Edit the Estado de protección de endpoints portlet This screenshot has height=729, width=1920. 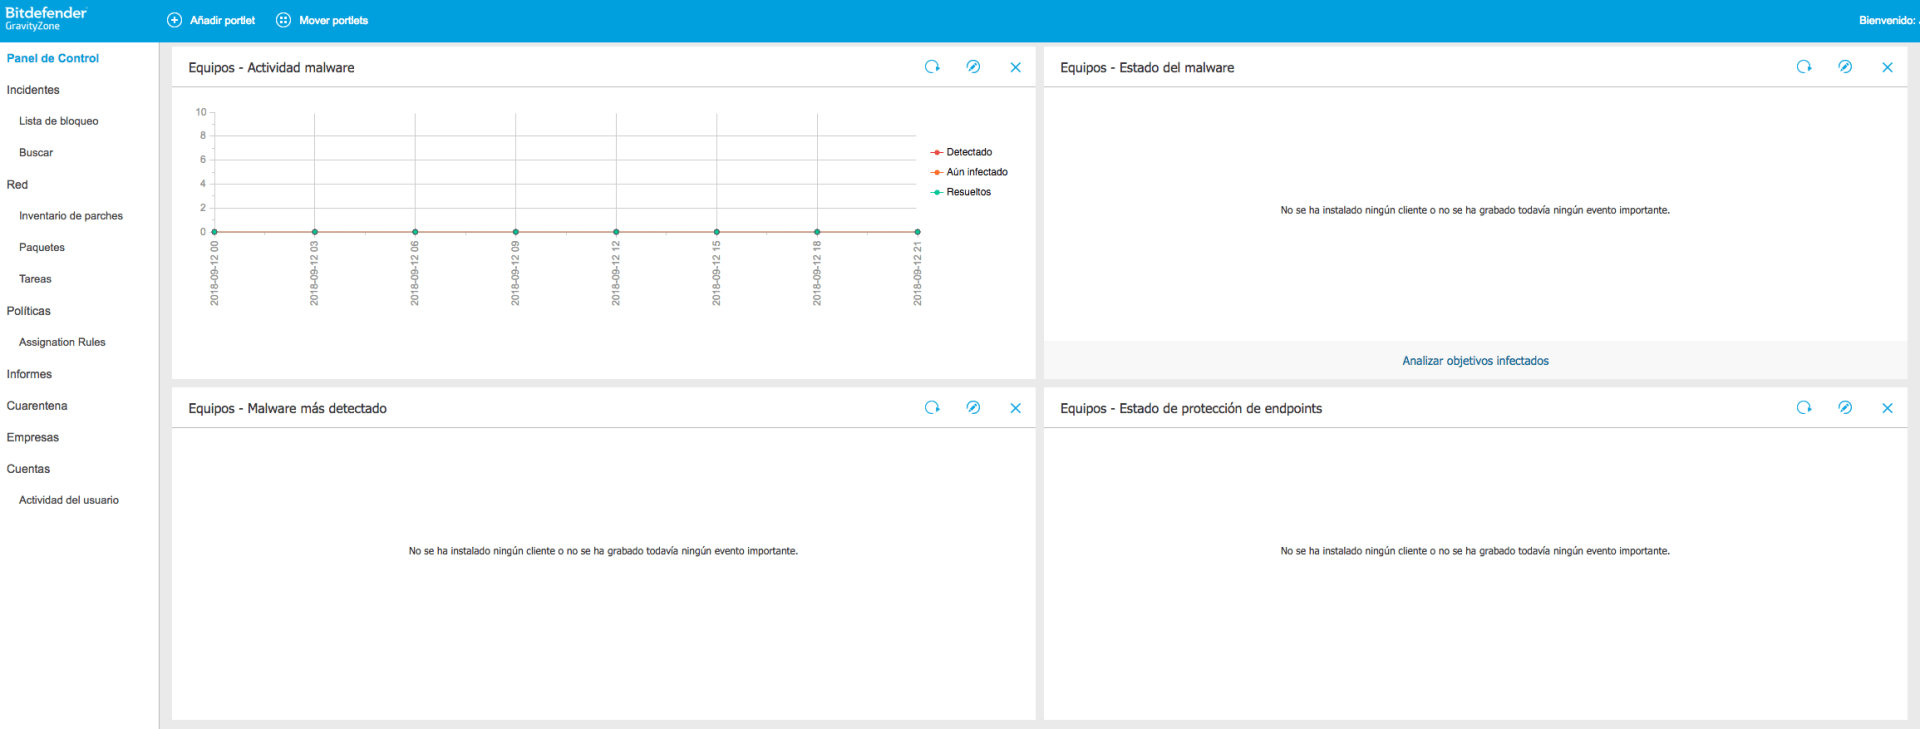tap(1845, 408)
